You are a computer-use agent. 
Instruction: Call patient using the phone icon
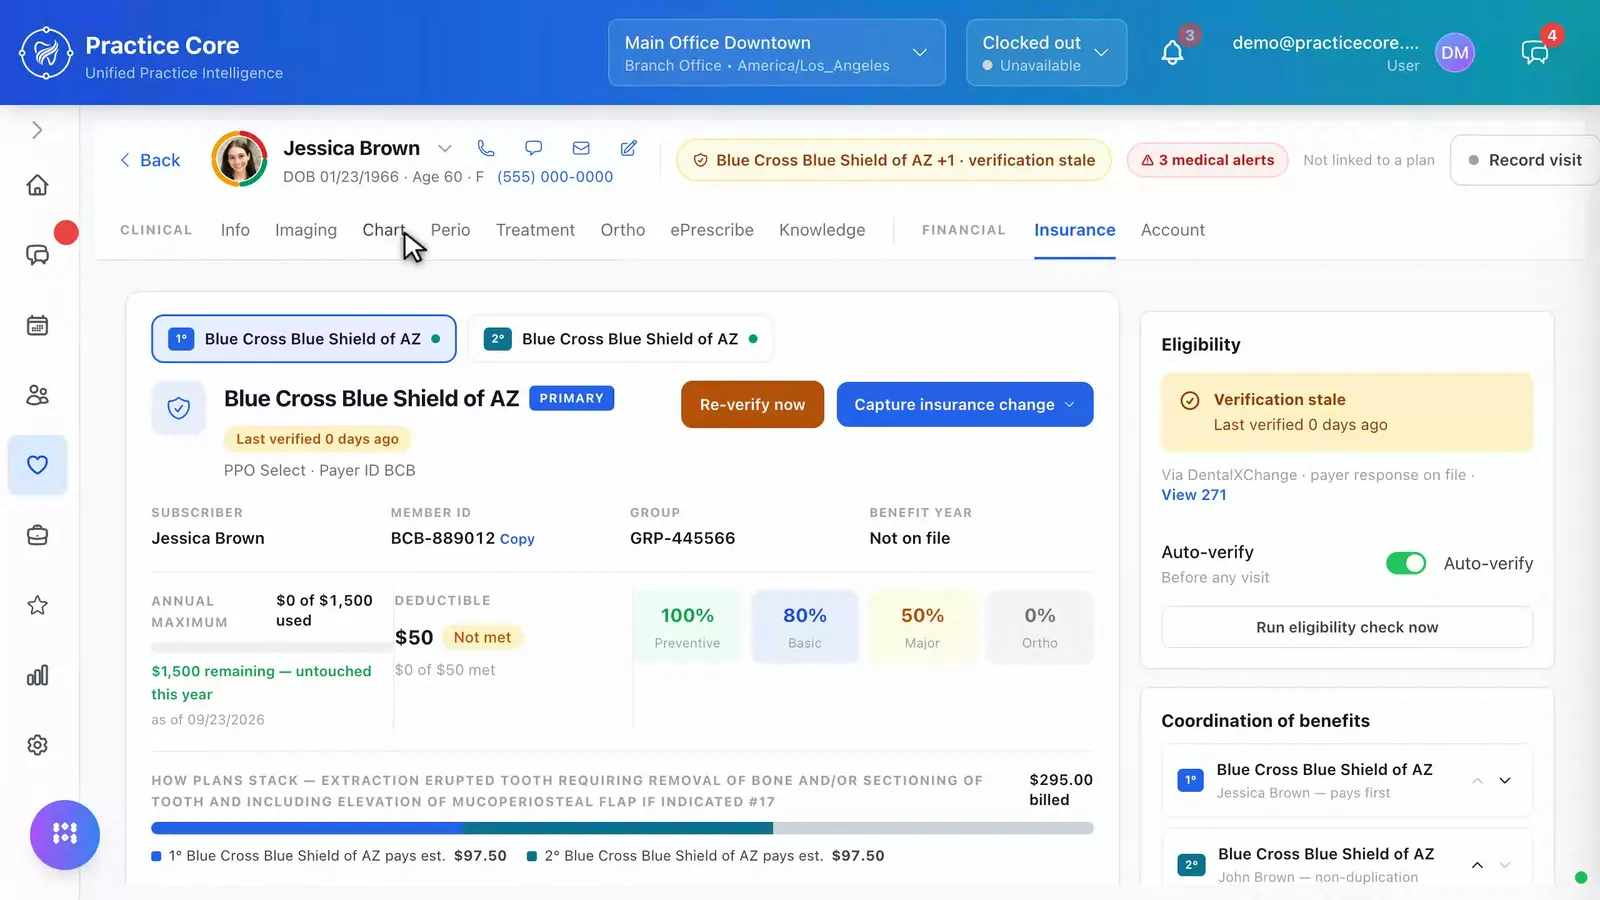click(x=486, y=148)
